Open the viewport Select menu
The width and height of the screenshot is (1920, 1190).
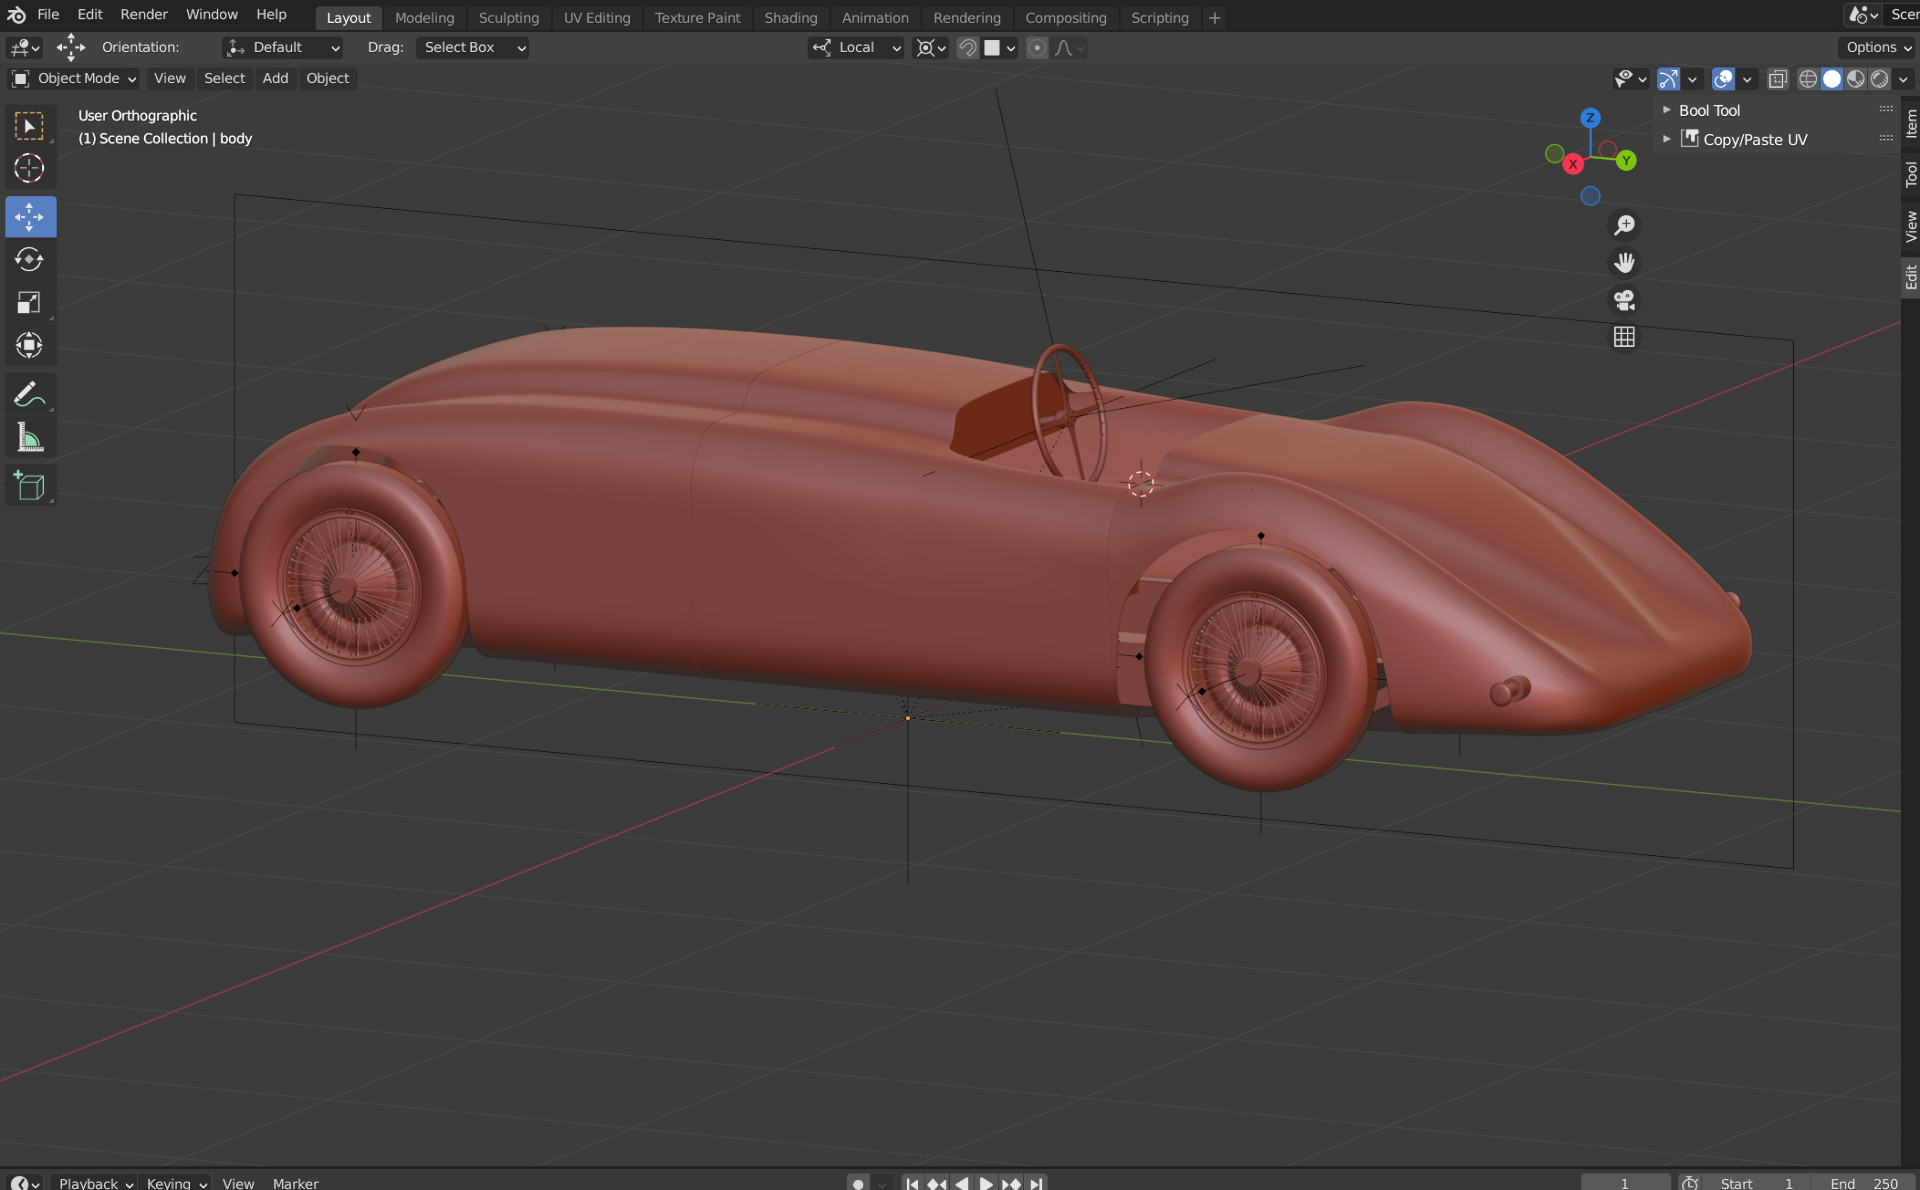(224, 78)
